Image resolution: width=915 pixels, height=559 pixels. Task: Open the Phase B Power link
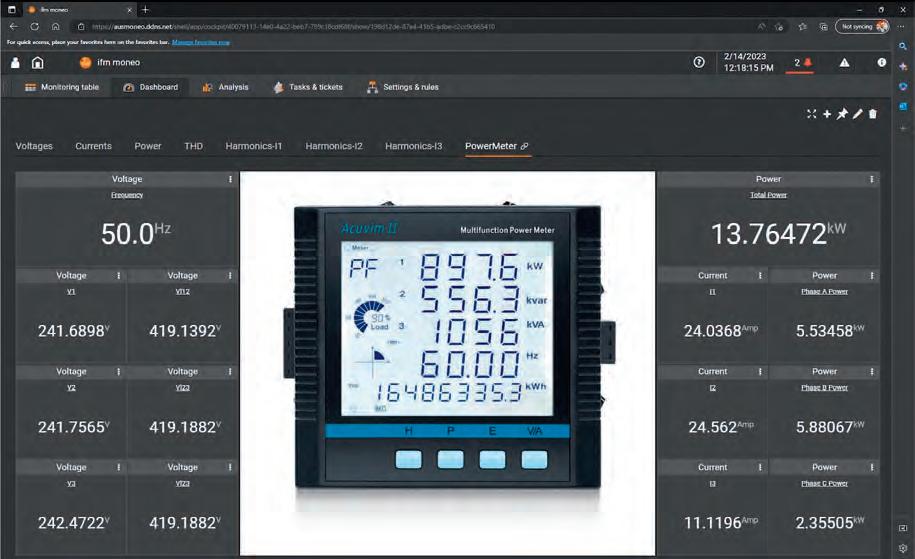pyautogui.click(x=824, y=387)
